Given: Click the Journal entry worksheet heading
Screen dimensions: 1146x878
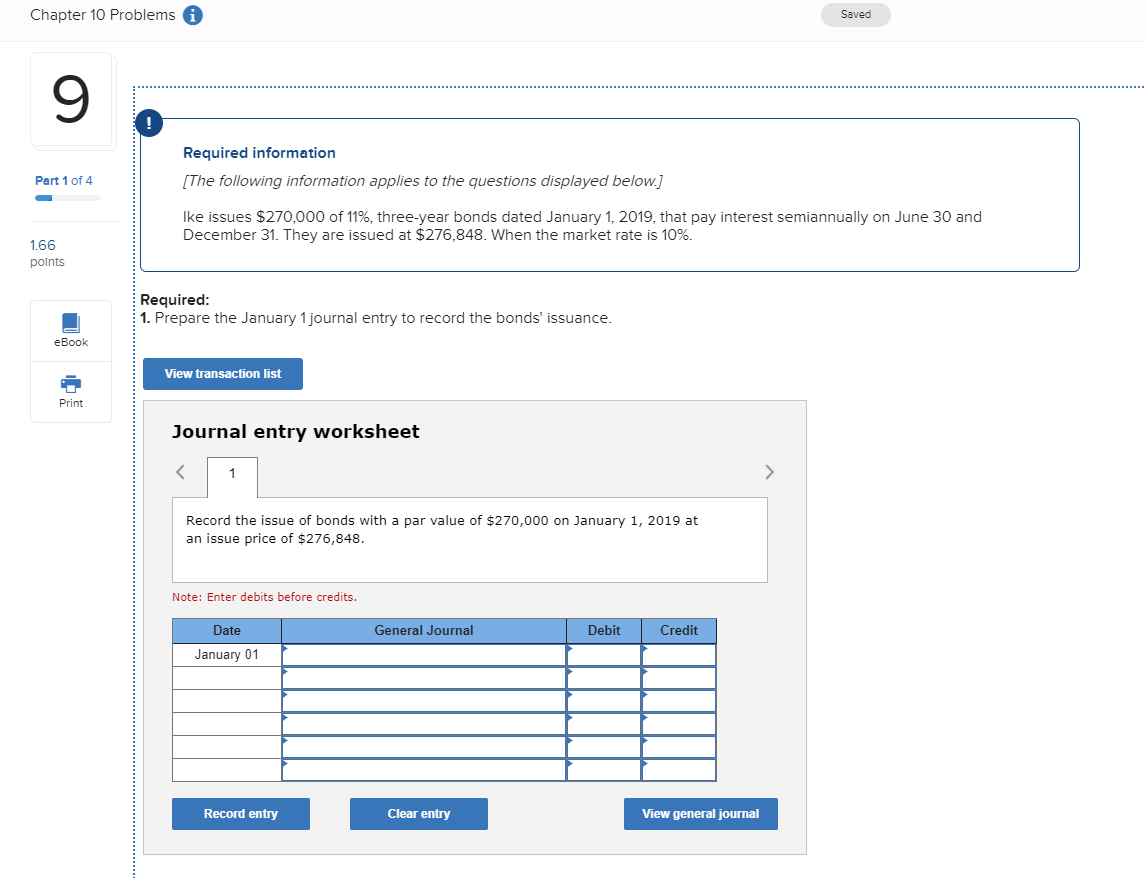Looking at the screenshot, I should pos(295,431).
